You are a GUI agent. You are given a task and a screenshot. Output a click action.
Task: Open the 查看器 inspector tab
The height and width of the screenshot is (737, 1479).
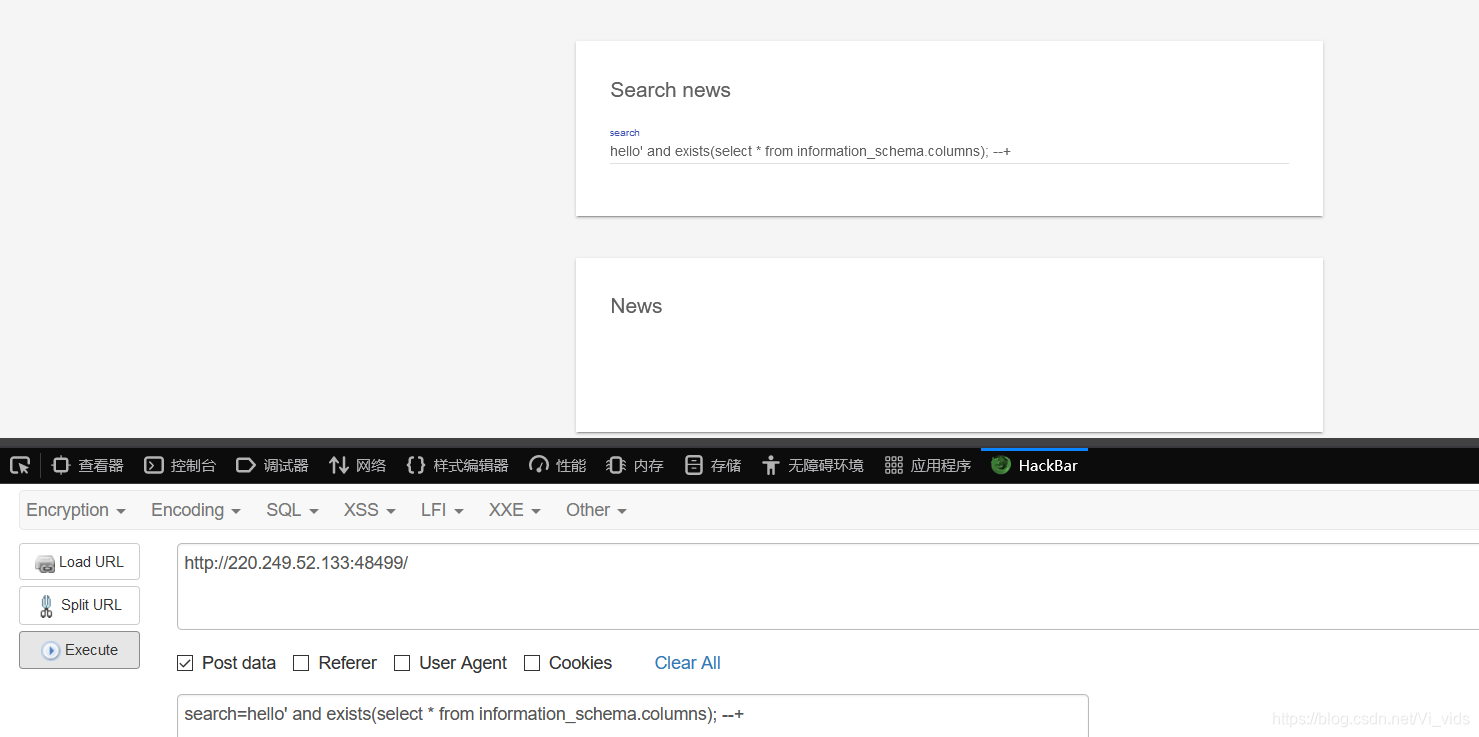pyautogui.click(x=88, y=465)
